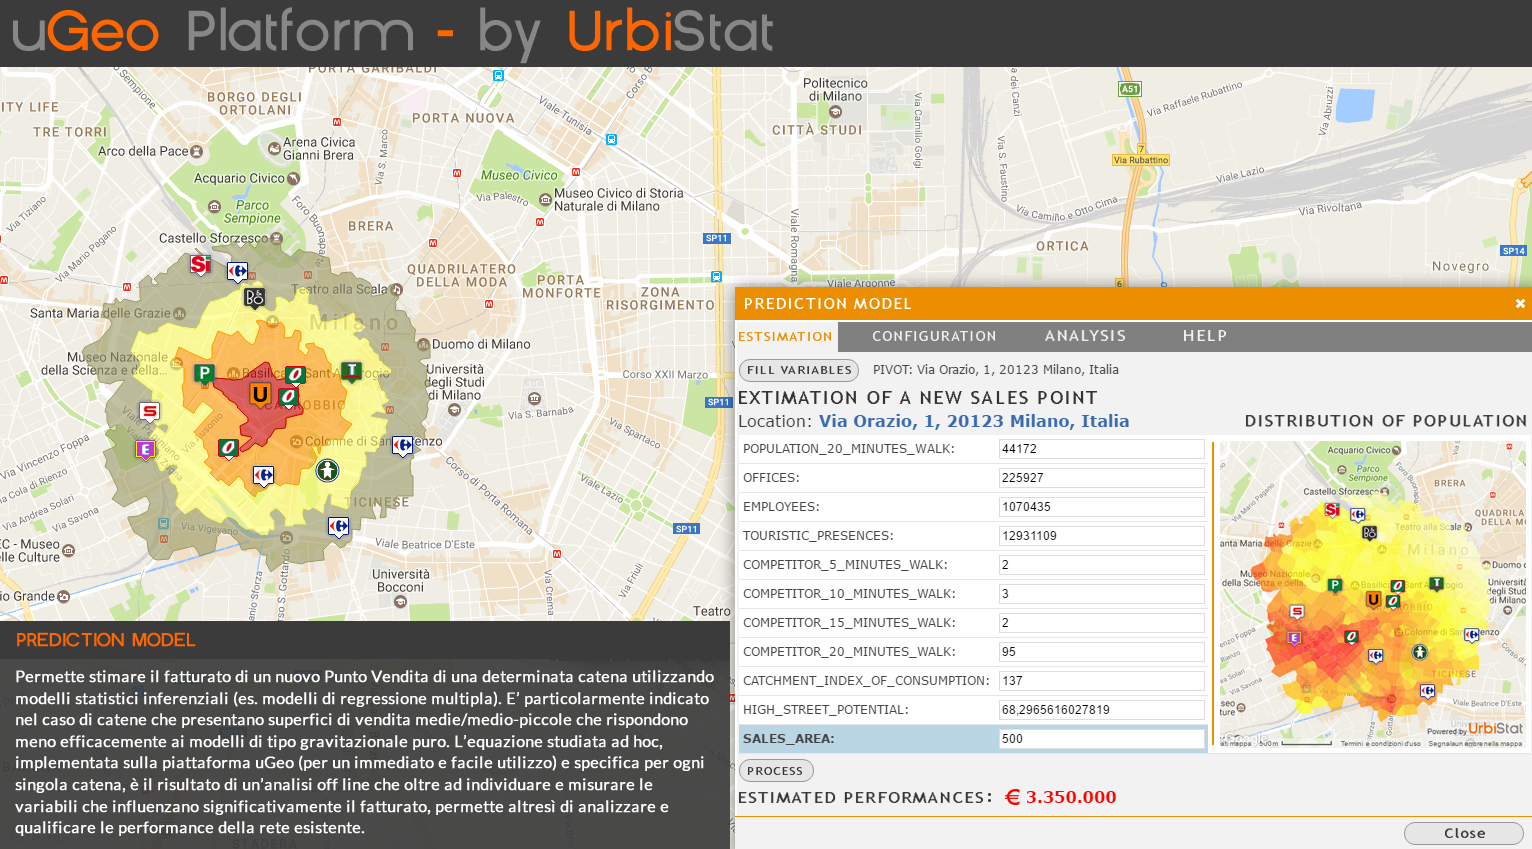Image resolution: width=1532 pixels, height=849 pixels.
Task: Select the Acquario Civico landmark icon
Action: [x=293, y=179]
